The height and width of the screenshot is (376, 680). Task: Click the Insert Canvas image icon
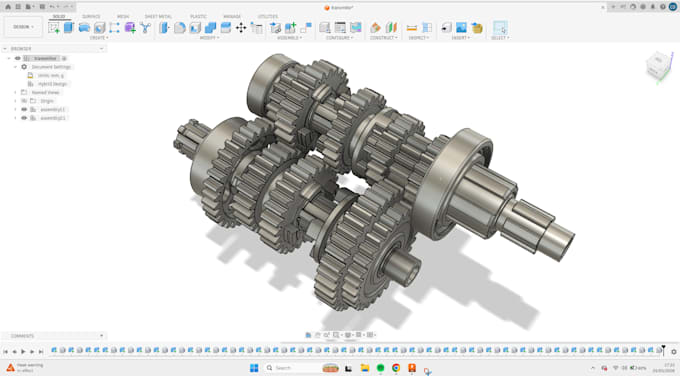(x=461, y=28)
